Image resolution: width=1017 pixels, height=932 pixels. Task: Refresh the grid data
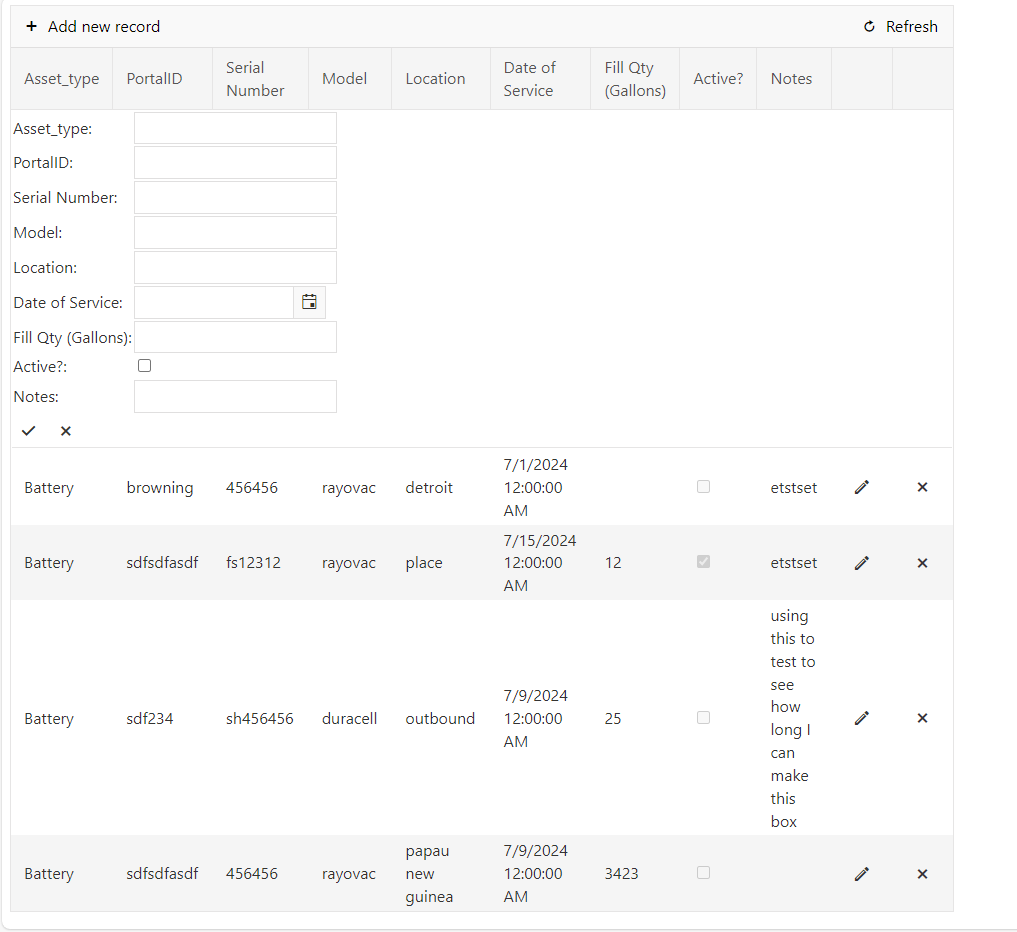pos(900,27)
